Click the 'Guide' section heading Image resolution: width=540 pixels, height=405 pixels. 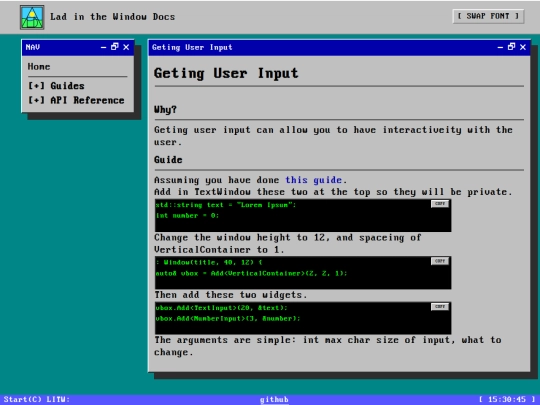tap(168, 160)
